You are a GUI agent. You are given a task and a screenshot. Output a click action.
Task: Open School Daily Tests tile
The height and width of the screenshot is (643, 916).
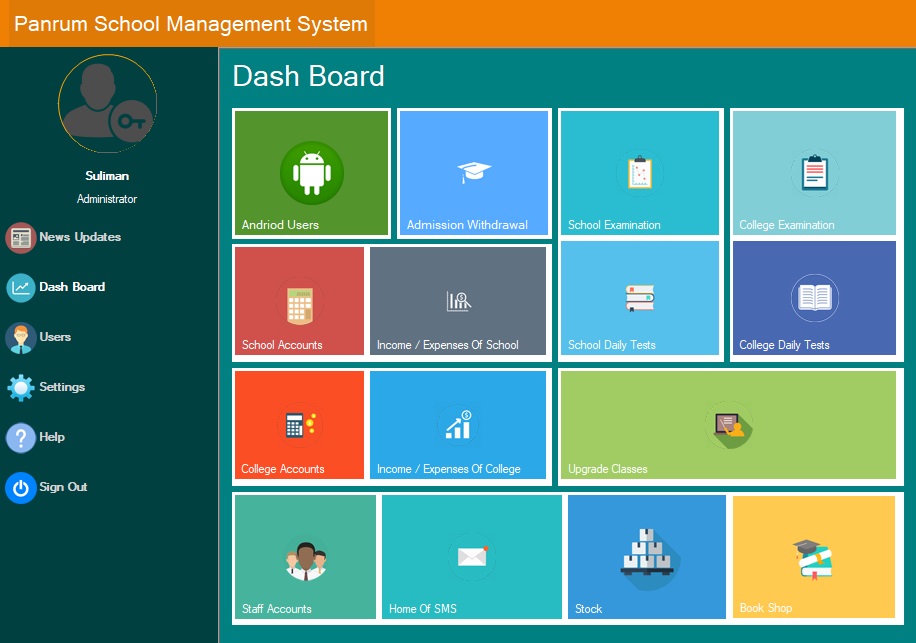tap(640, 298)
